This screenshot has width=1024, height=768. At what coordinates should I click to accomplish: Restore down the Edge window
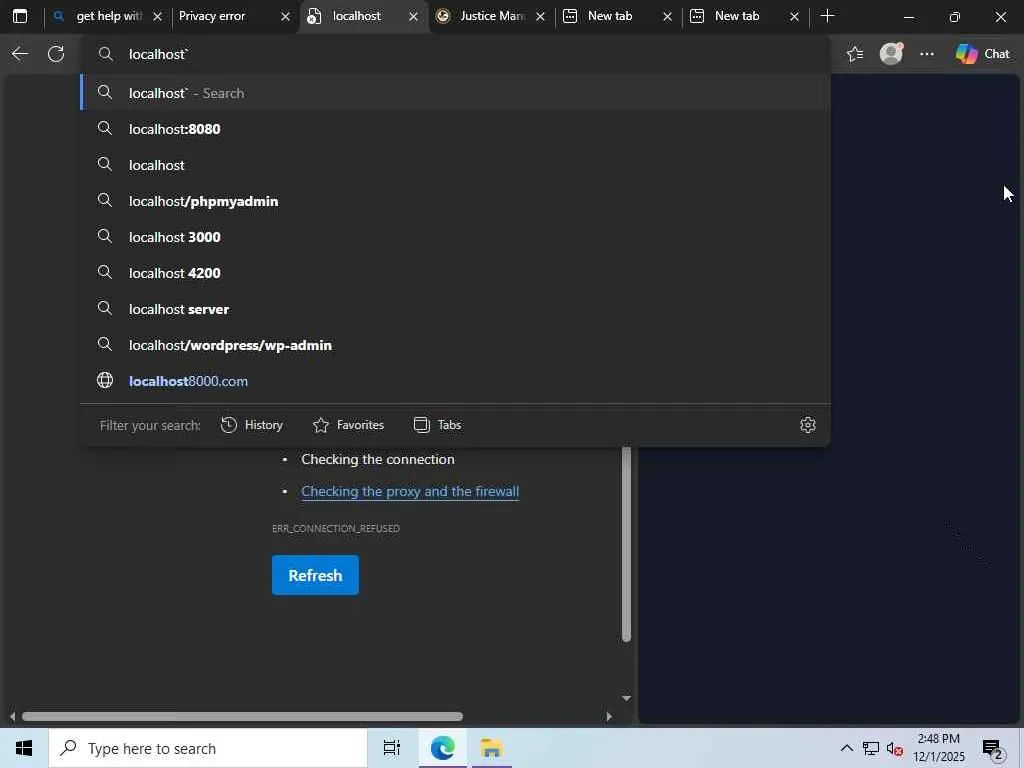pos(955,17)
